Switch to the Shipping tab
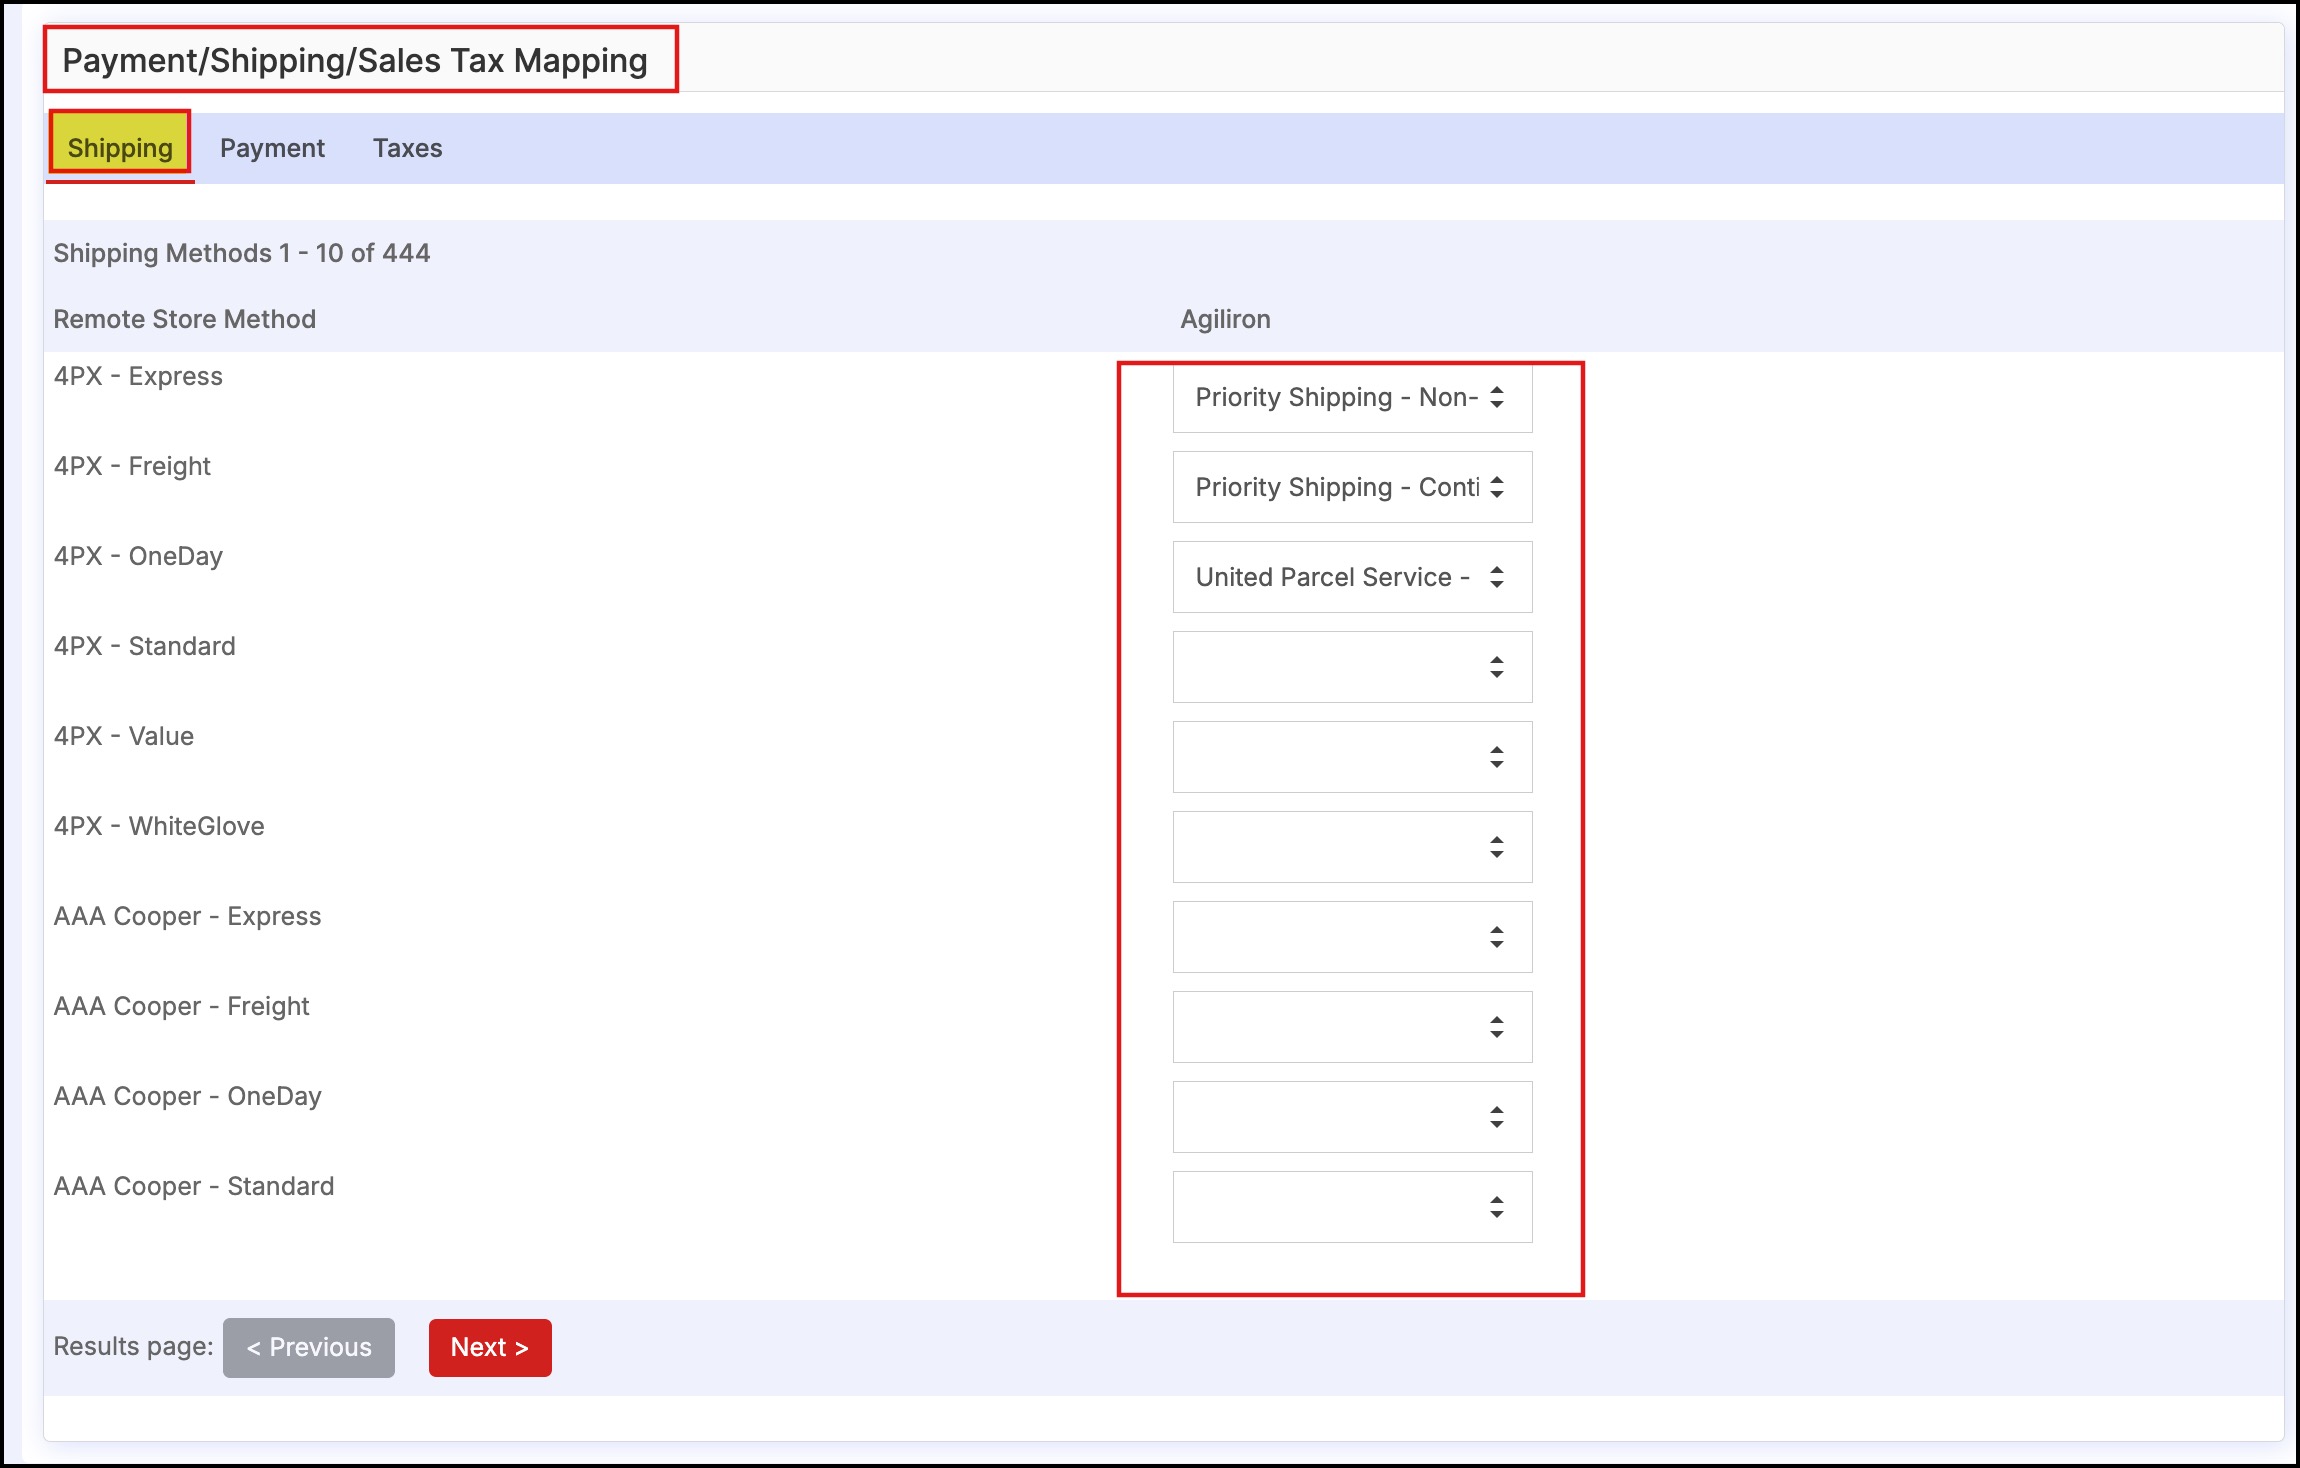The height and width of the screenshot is (1468, 2300). coord(120,148)
